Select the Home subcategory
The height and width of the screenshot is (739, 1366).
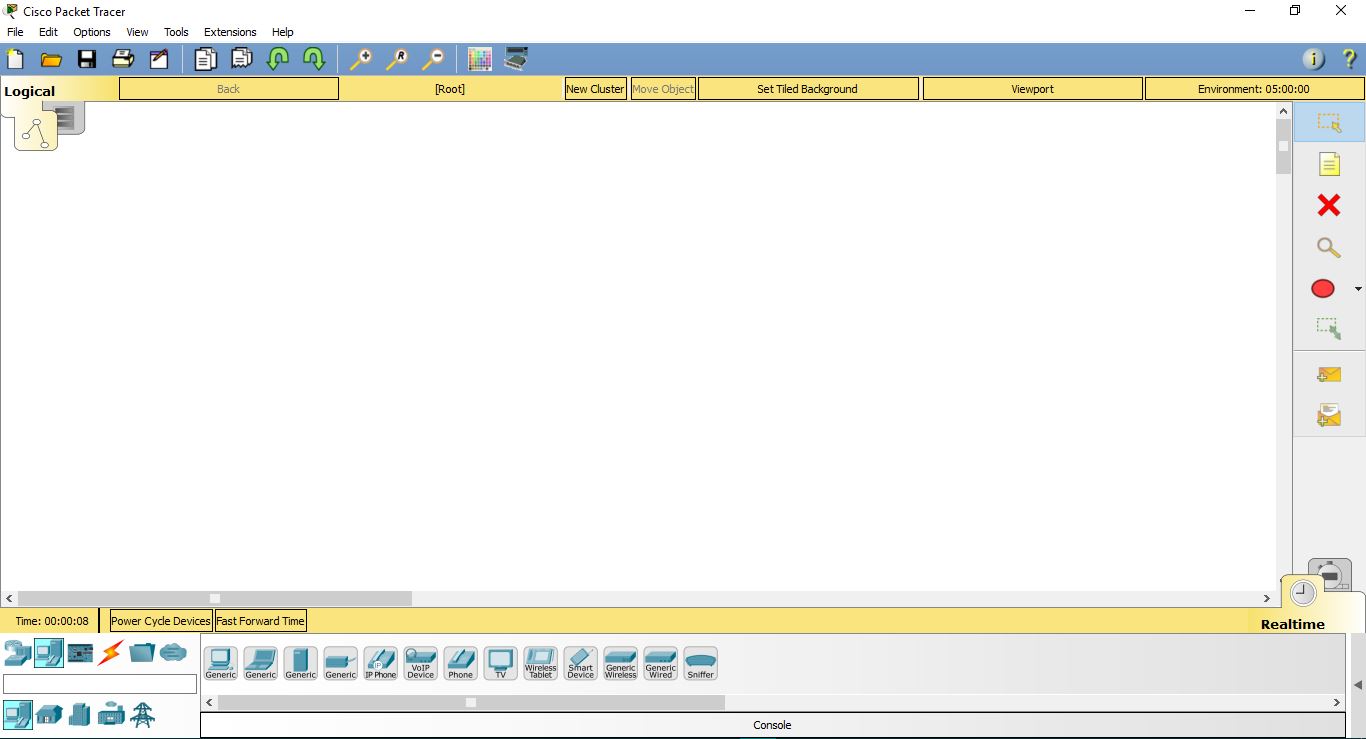49,715
